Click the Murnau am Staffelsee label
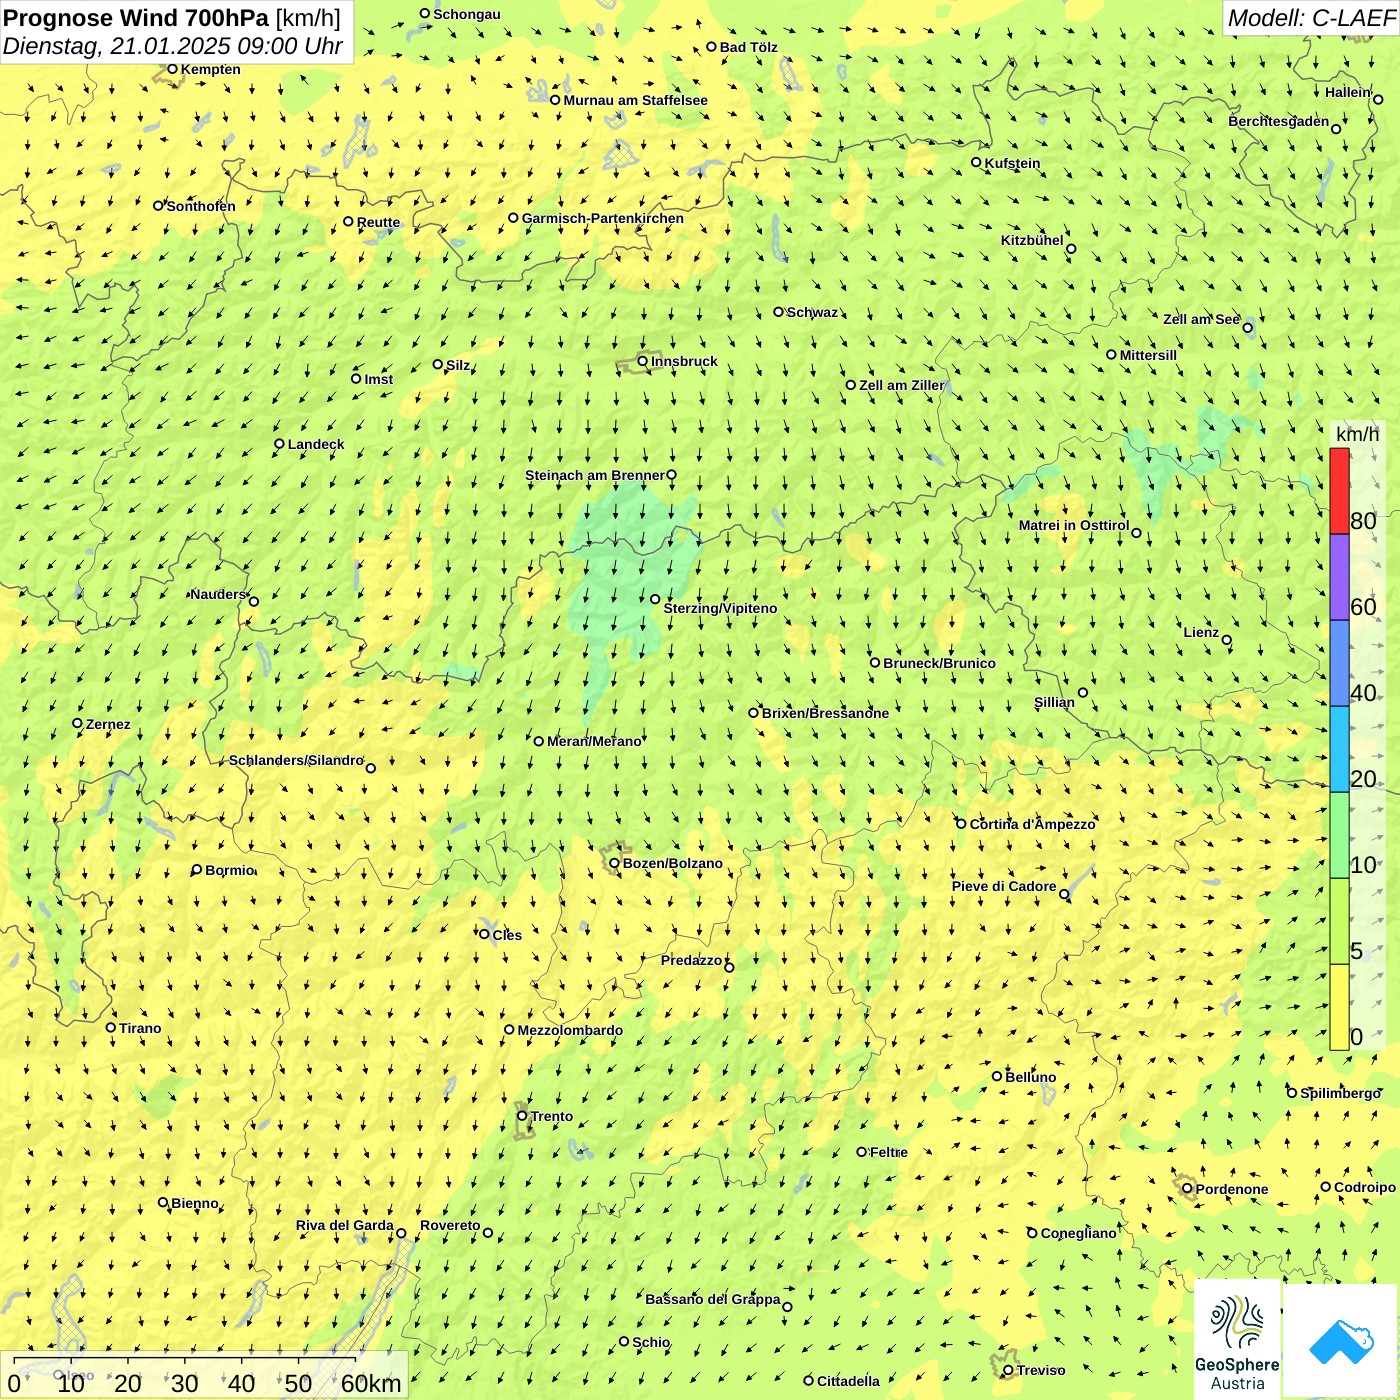Screen dimensions: 1400x1400 tap(635, 100)
